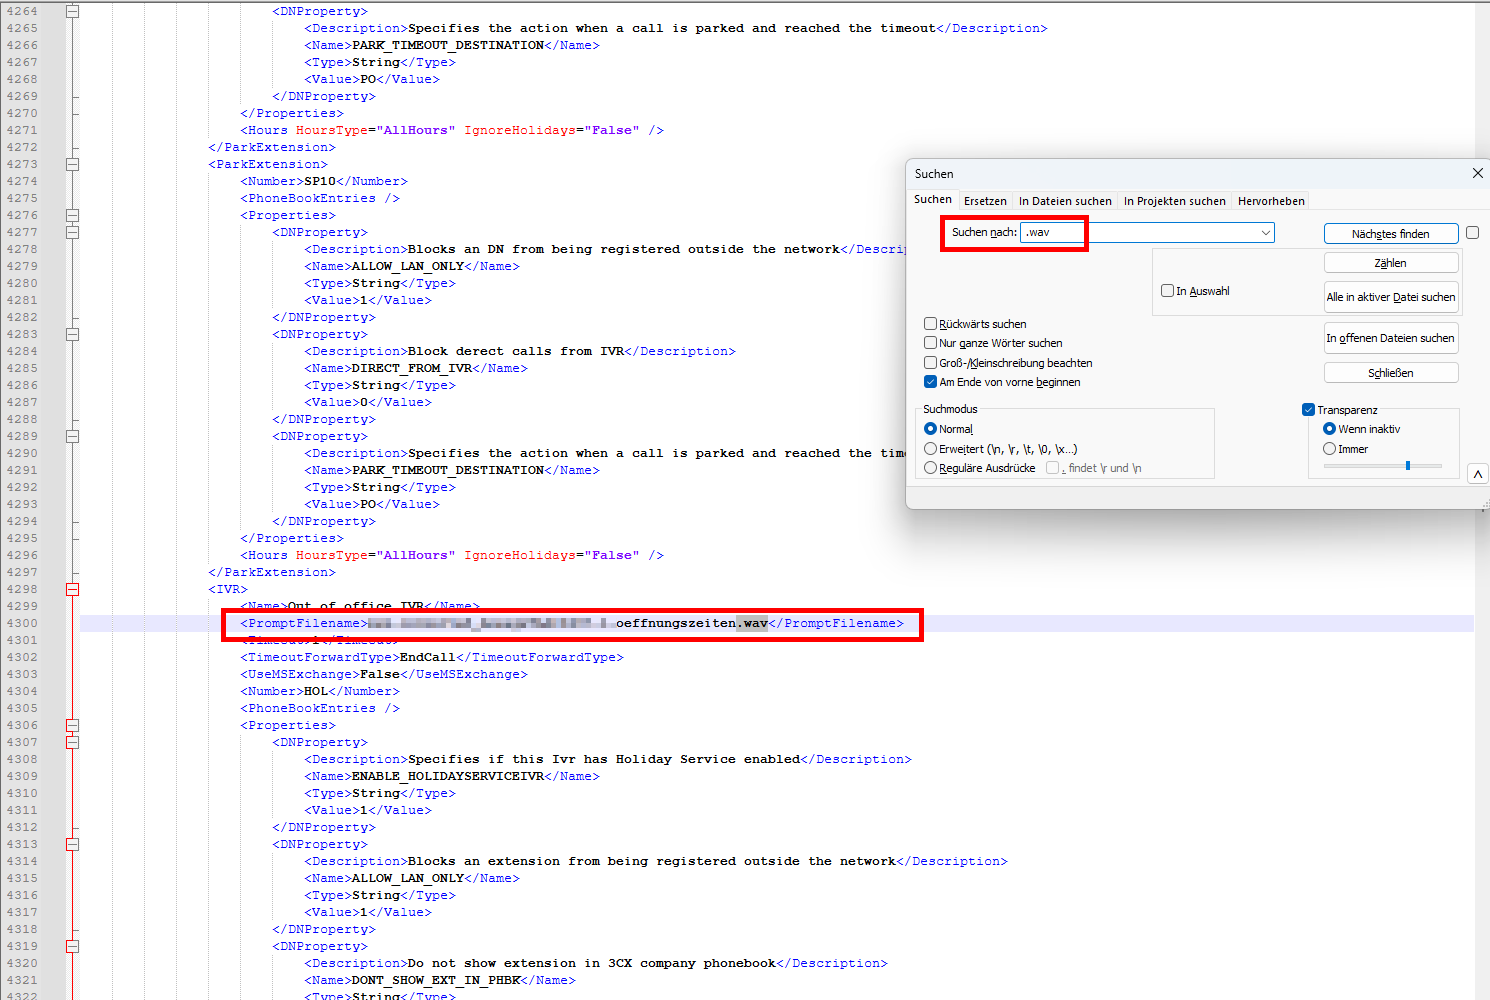Enable 'Rückwärts suchen' checkbox

click(930, 324)
